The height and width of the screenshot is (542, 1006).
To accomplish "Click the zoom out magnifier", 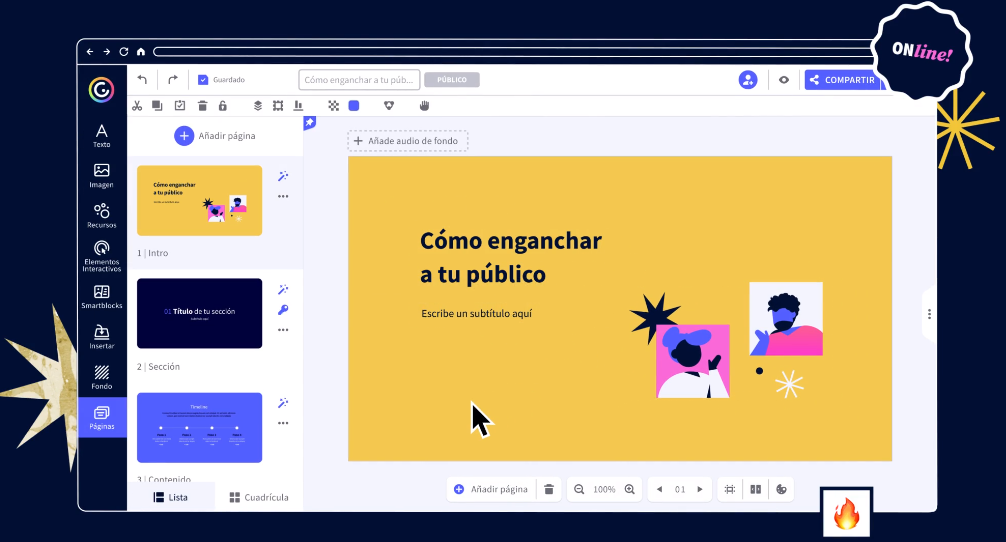I will pyautogui.click(x=579, y=489).
